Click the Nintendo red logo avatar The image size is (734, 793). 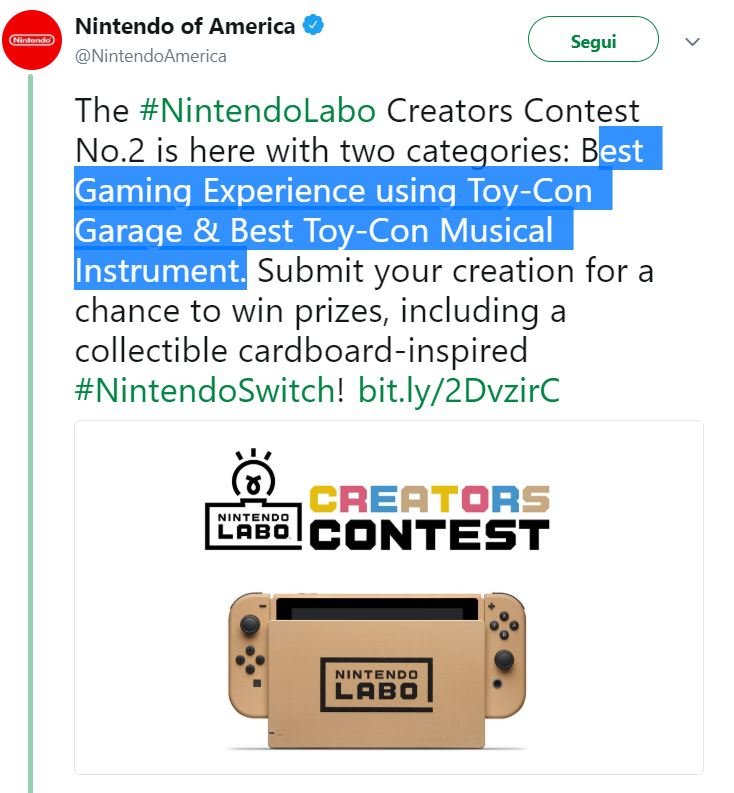(32, 40)
